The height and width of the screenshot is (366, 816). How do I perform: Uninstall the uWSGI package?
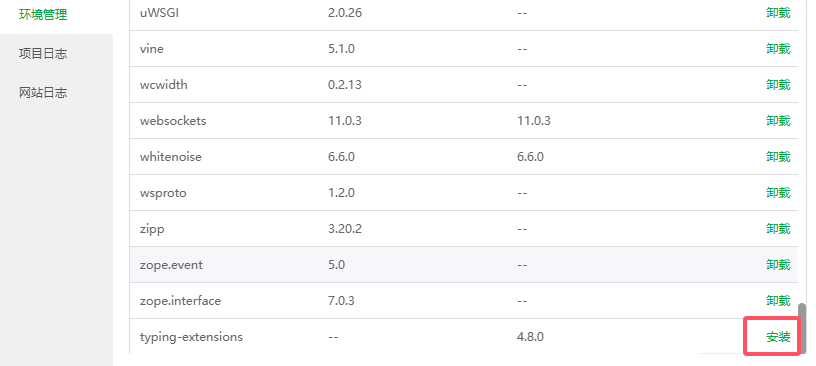pos(778,12)
